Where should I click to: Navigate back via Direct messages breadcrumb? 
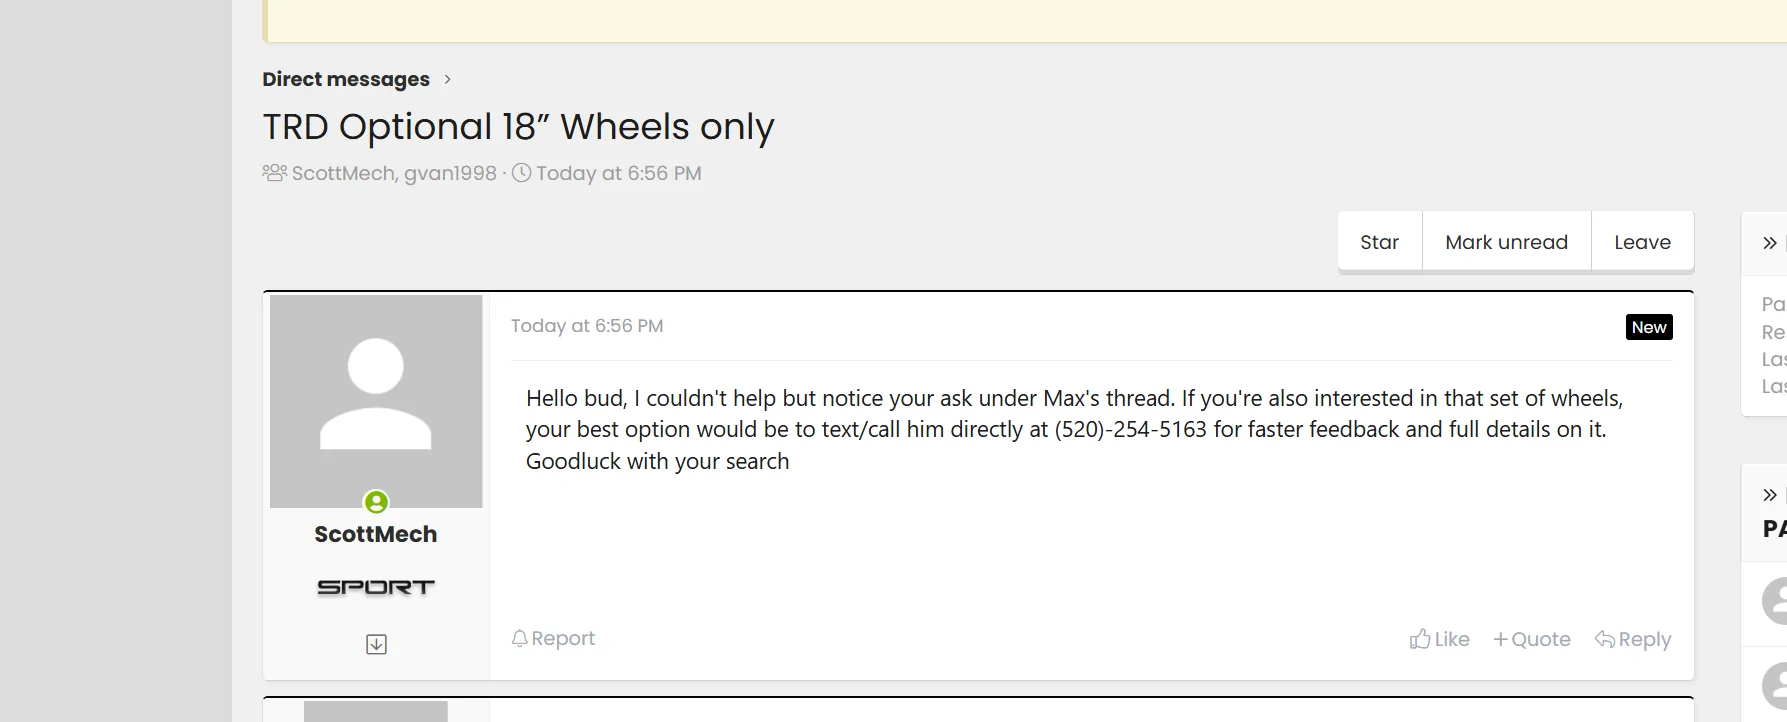[x=346, y=79]
